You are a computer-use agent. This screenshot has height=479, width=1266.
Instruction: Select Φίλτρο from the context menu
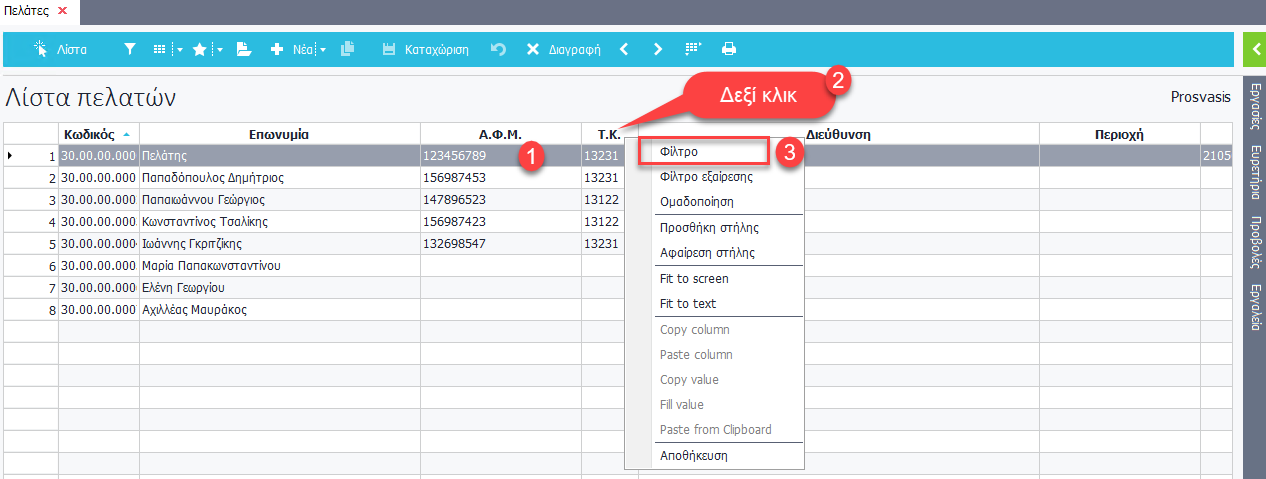[x=679, y=151]
